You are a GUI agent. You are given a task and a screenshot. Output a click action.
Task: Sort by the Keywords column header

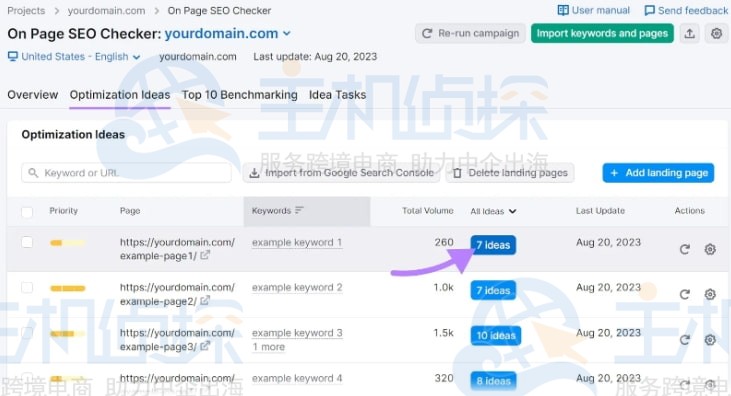(x=306, y=211)
